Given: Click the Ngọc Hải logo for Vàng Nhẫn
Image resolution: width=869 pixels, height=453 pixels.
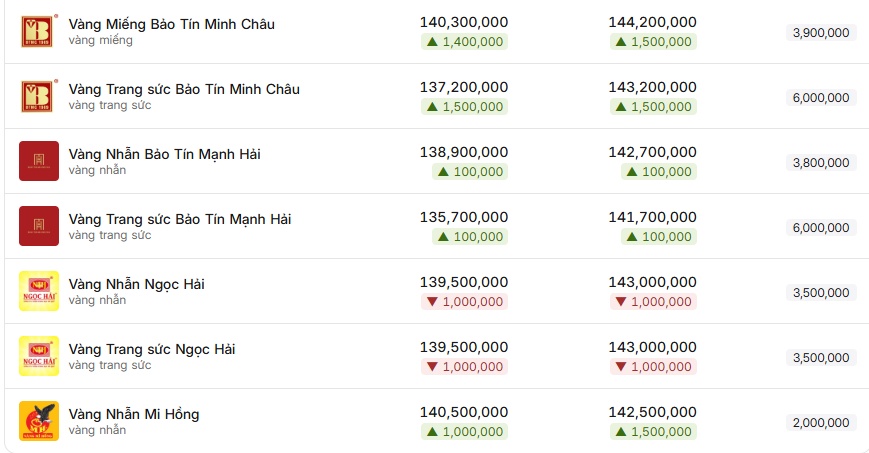Looking at the screenshot, I should [39, 291].
